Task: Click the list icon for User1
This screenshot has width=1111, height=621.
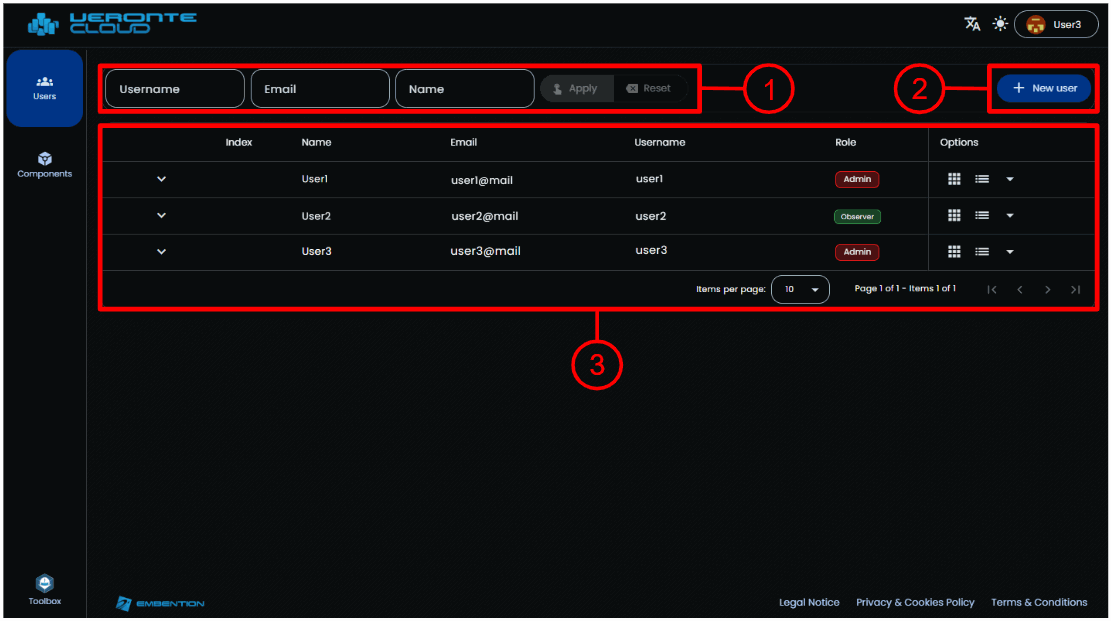Action: click(x=982, y=179)
